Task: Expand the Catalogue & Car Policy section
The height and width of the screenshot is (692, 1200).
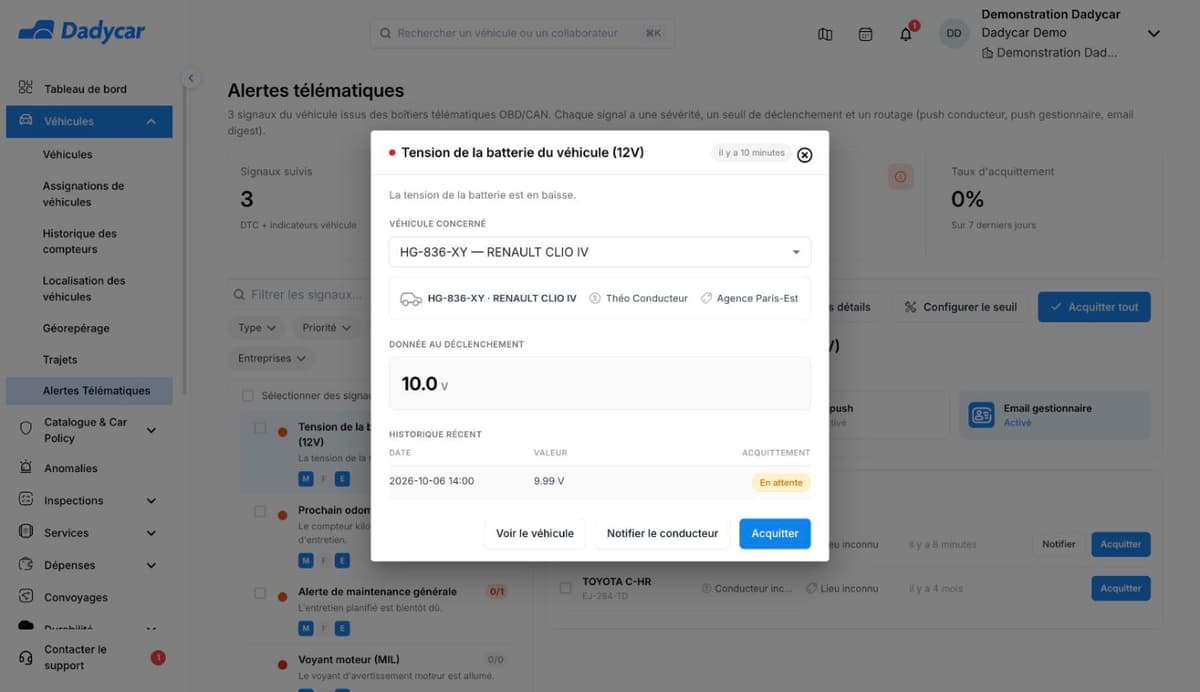Action: pos(151,430)
